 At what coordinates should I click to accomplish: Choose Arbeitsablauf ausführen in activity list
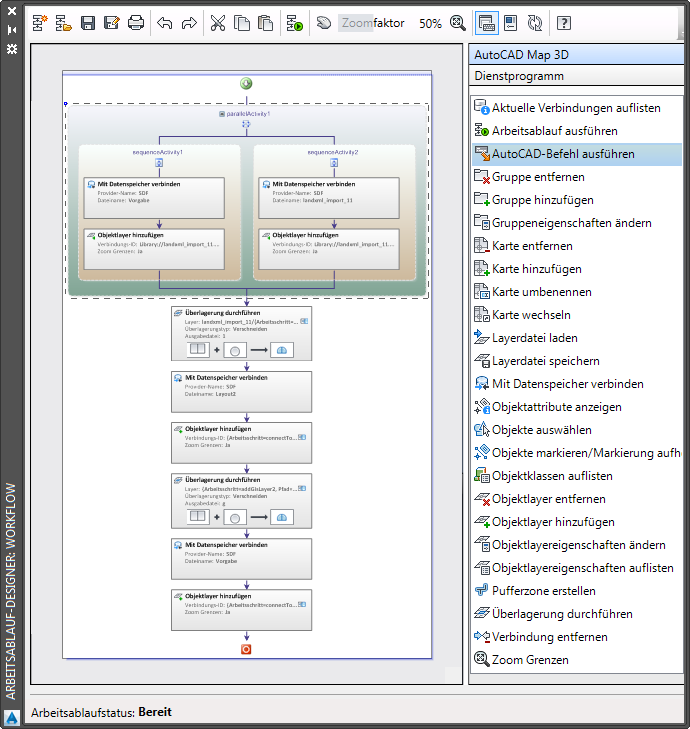[577, 131]
